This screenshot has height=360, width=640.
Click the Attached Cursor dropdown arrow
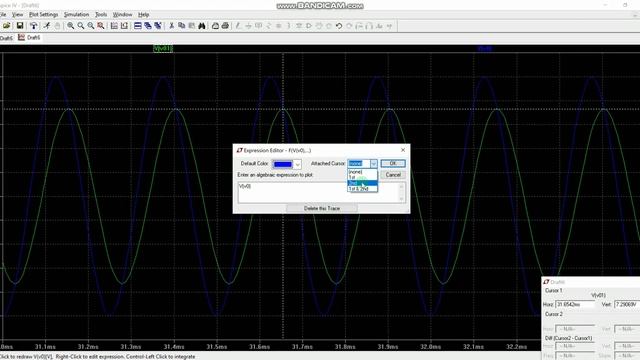373,164
